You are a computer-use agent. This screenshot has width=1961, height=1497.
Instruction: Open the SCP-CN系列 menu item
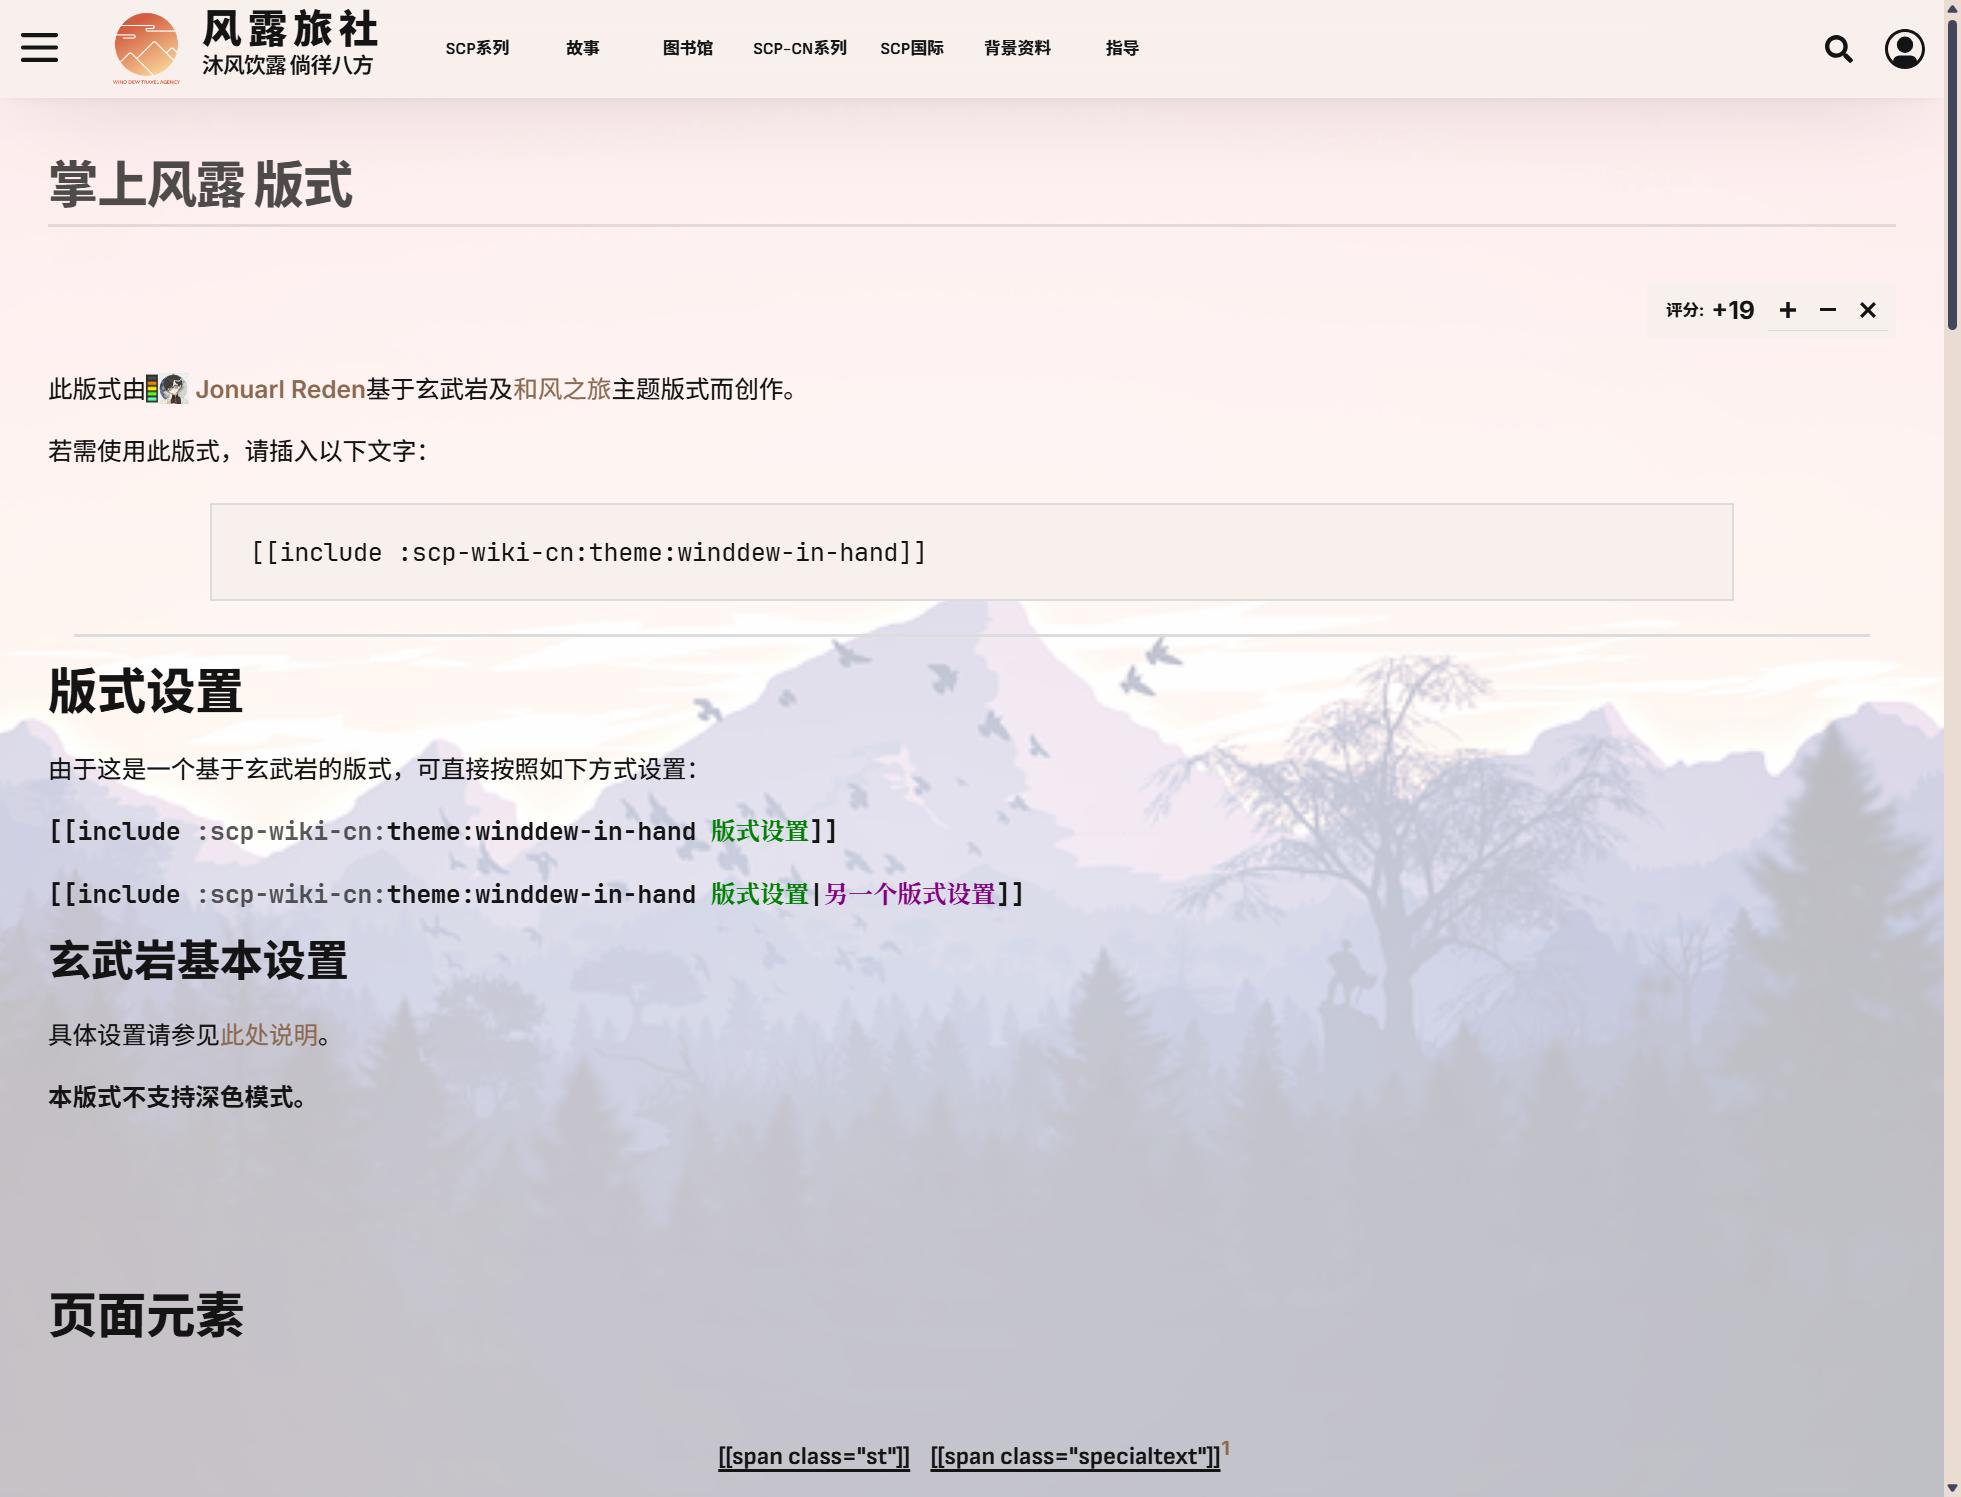tap(799, 48)
